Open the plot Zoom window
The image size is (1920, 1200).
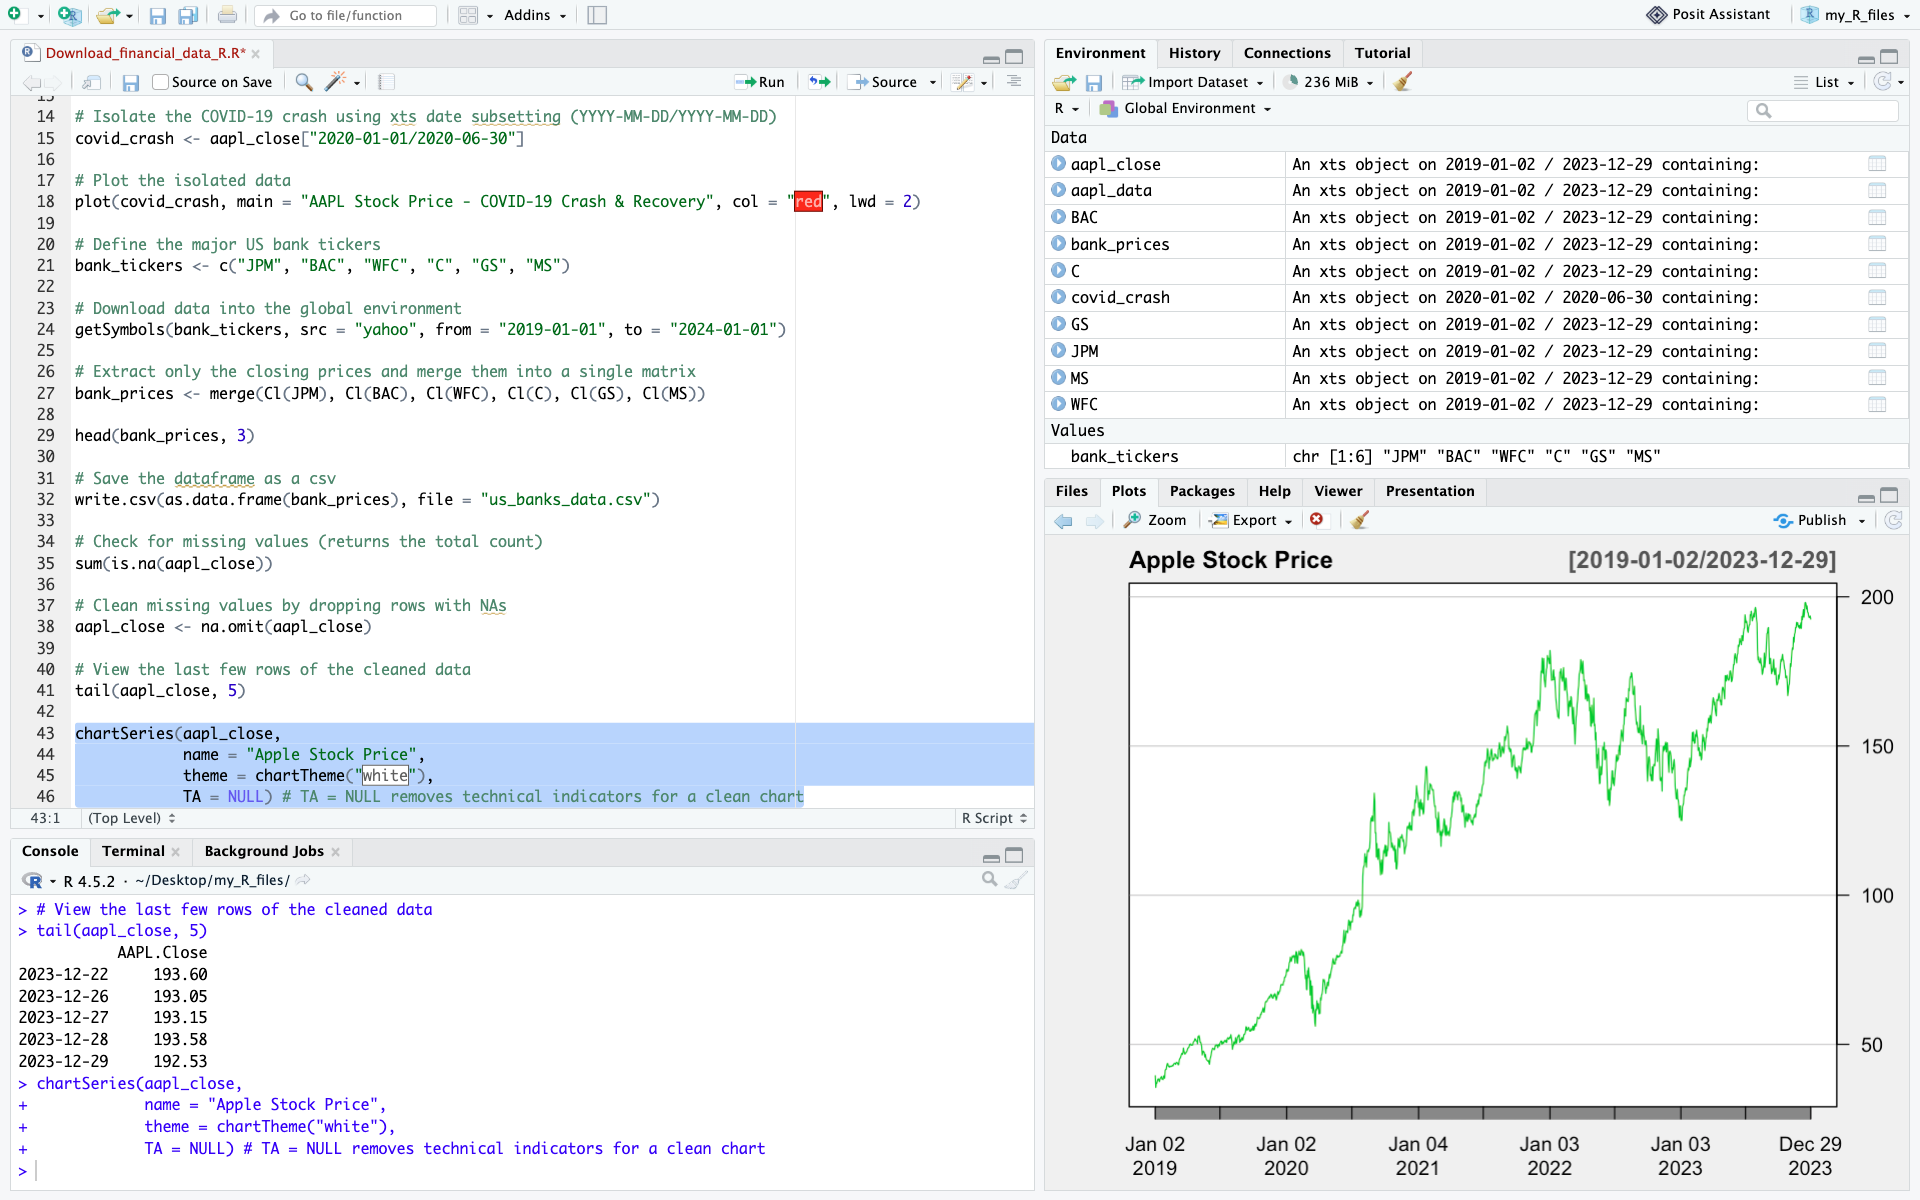tap(1155, 520)
